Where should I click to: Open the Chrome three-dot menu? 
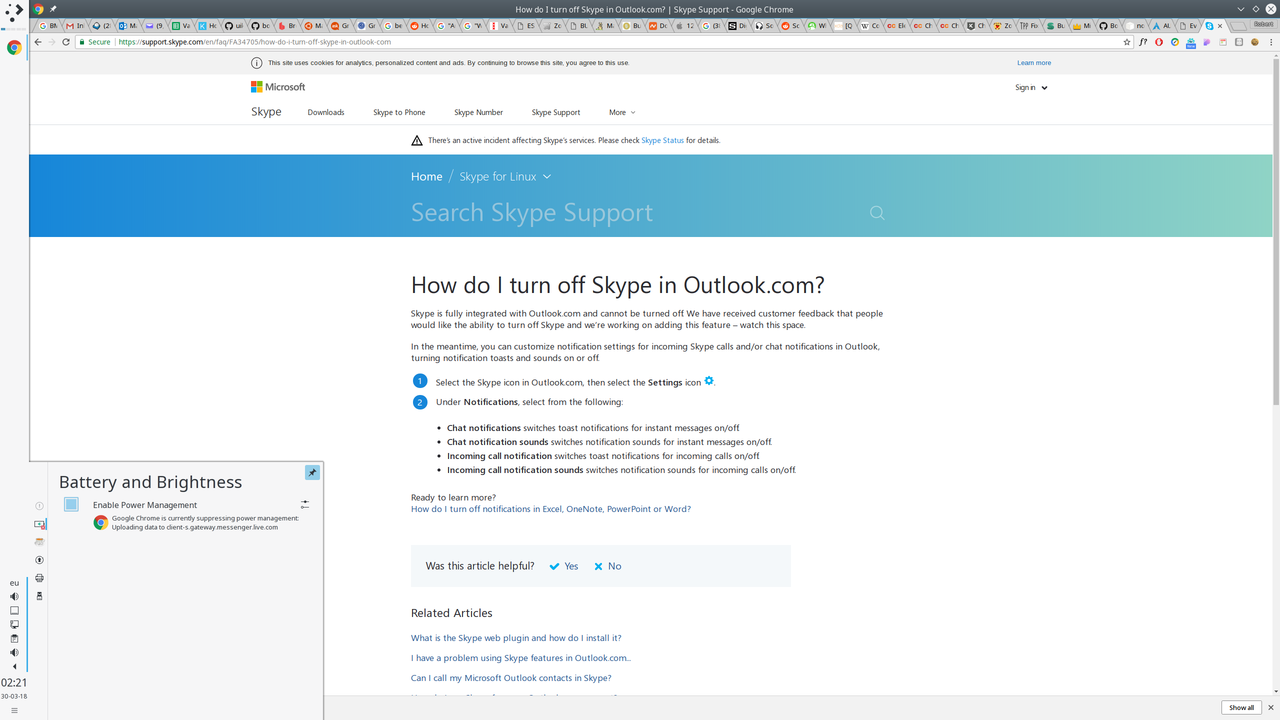tap(1271, 42)
